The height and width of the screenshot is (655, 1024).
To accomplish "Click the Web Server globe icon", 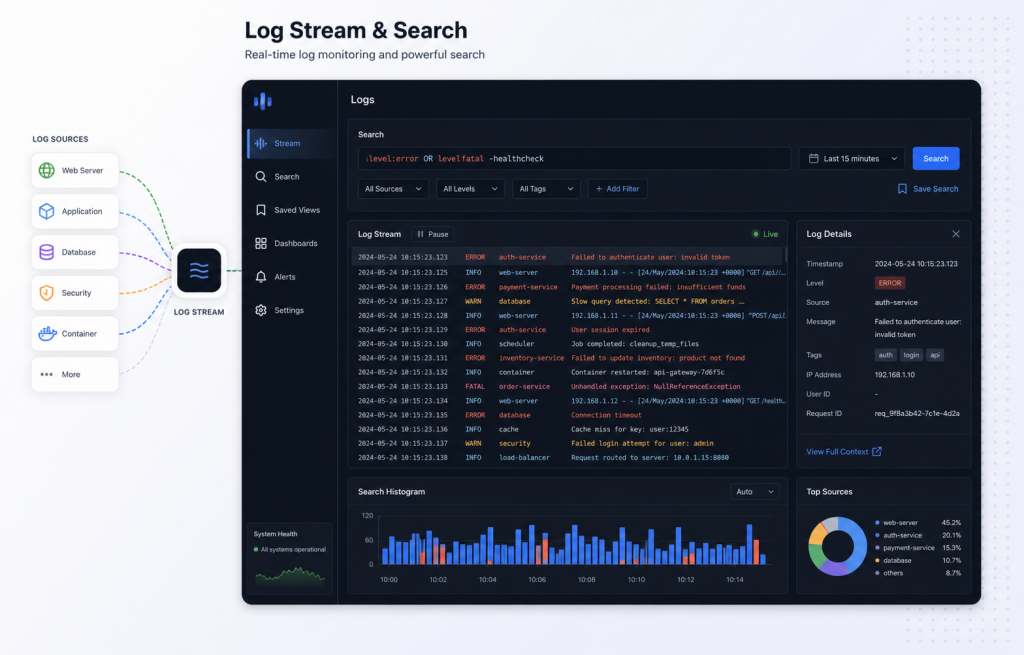I will 46,170.
